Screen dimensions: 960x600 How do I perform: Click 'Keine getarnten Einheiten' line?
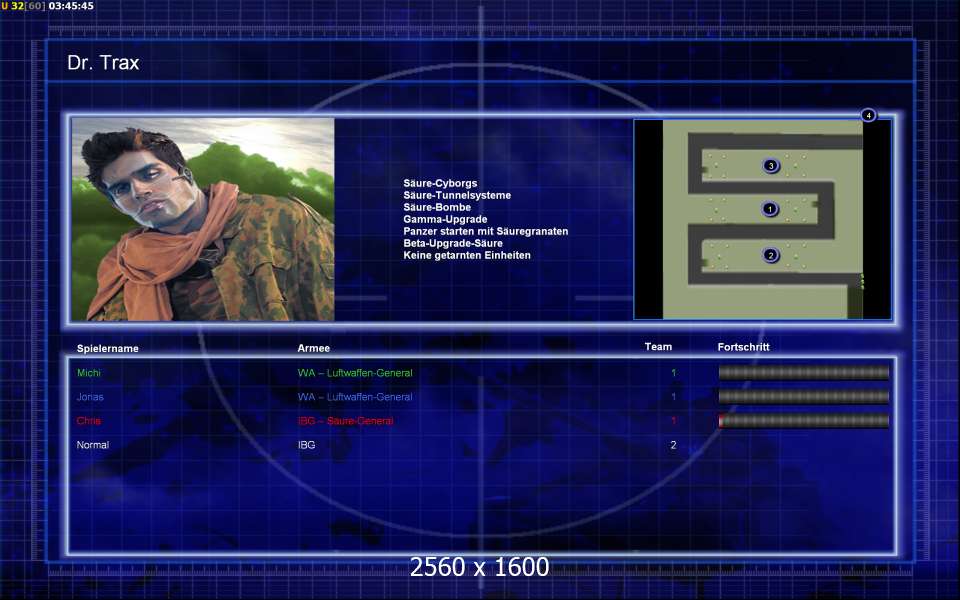467,255
